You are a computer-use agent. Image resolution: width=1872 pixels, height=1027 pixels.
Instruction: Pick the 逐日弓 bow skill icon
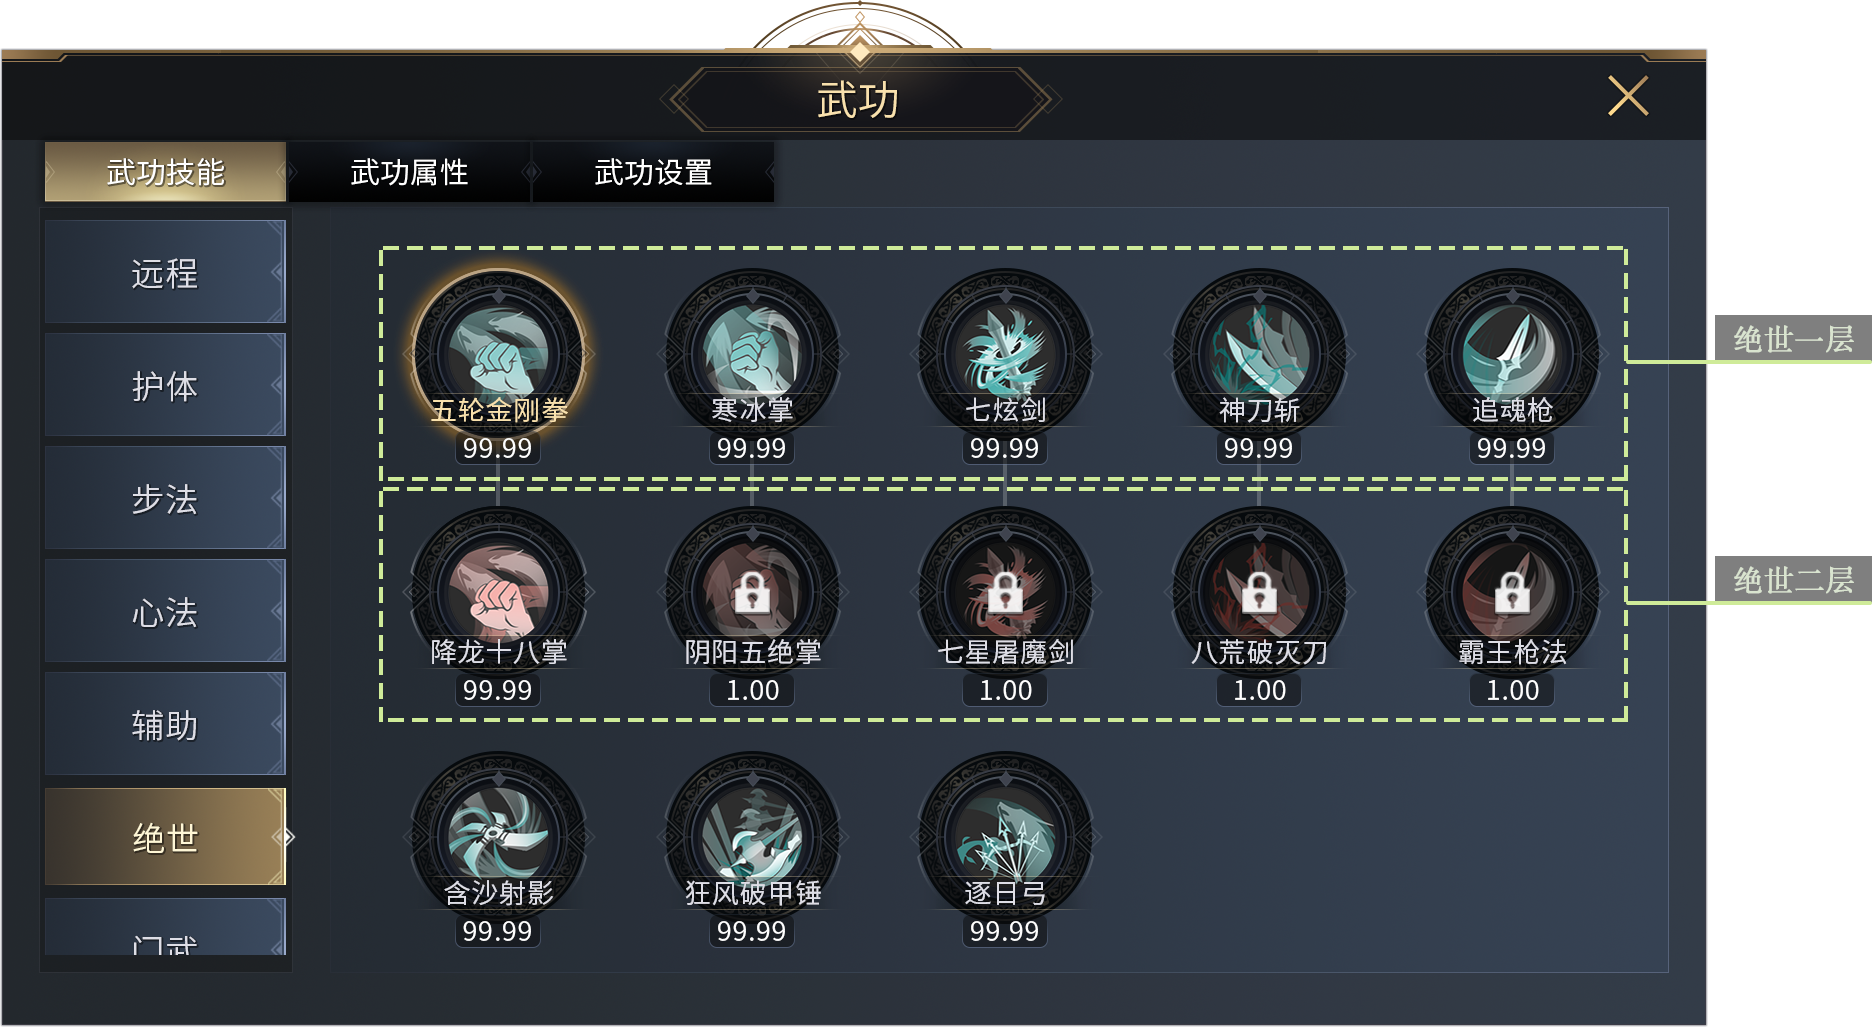pyautogui.click(x=1005, y=838)
